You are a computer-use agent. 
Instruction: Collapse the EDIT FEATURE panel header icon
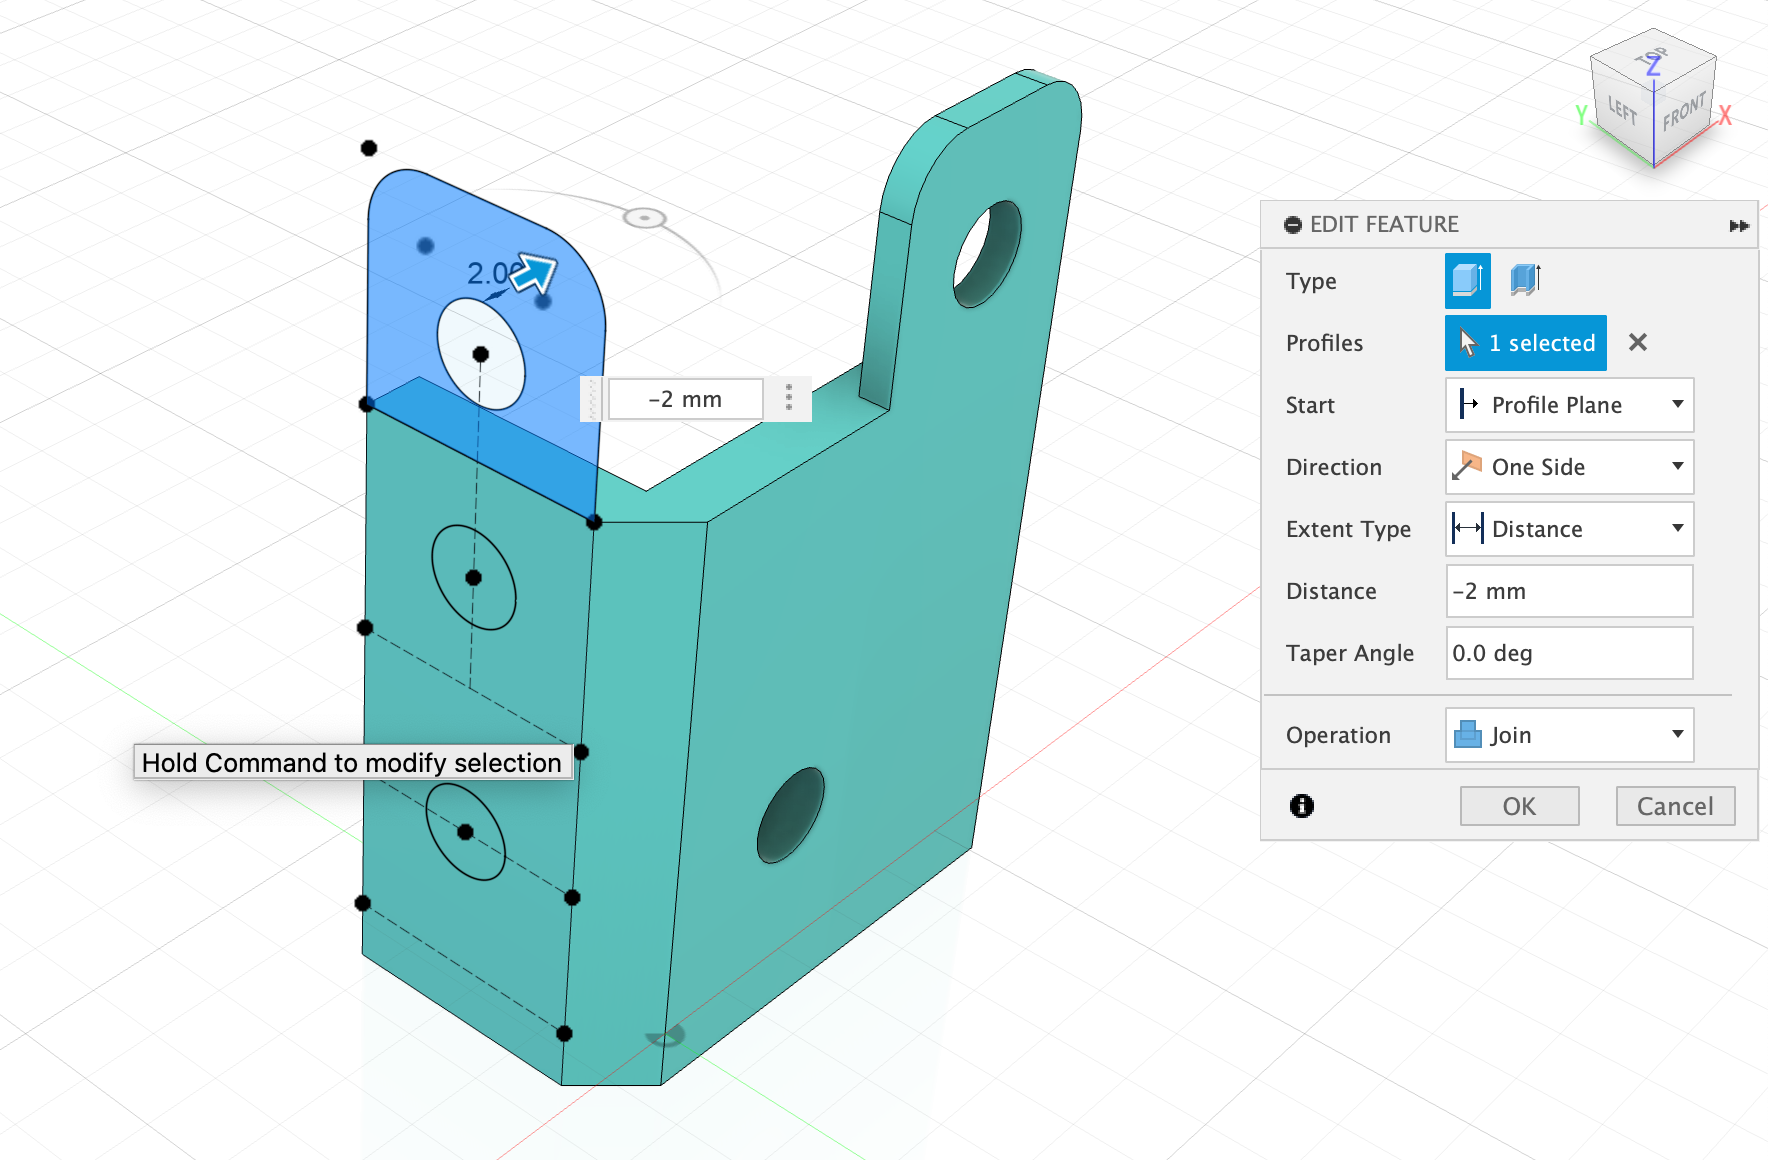point(1293,225)
